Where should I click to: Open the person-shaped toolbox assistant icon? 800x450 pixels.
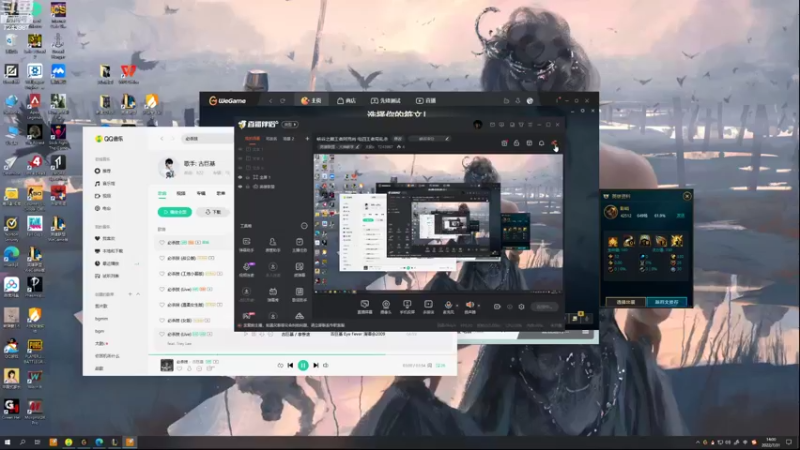273,243
